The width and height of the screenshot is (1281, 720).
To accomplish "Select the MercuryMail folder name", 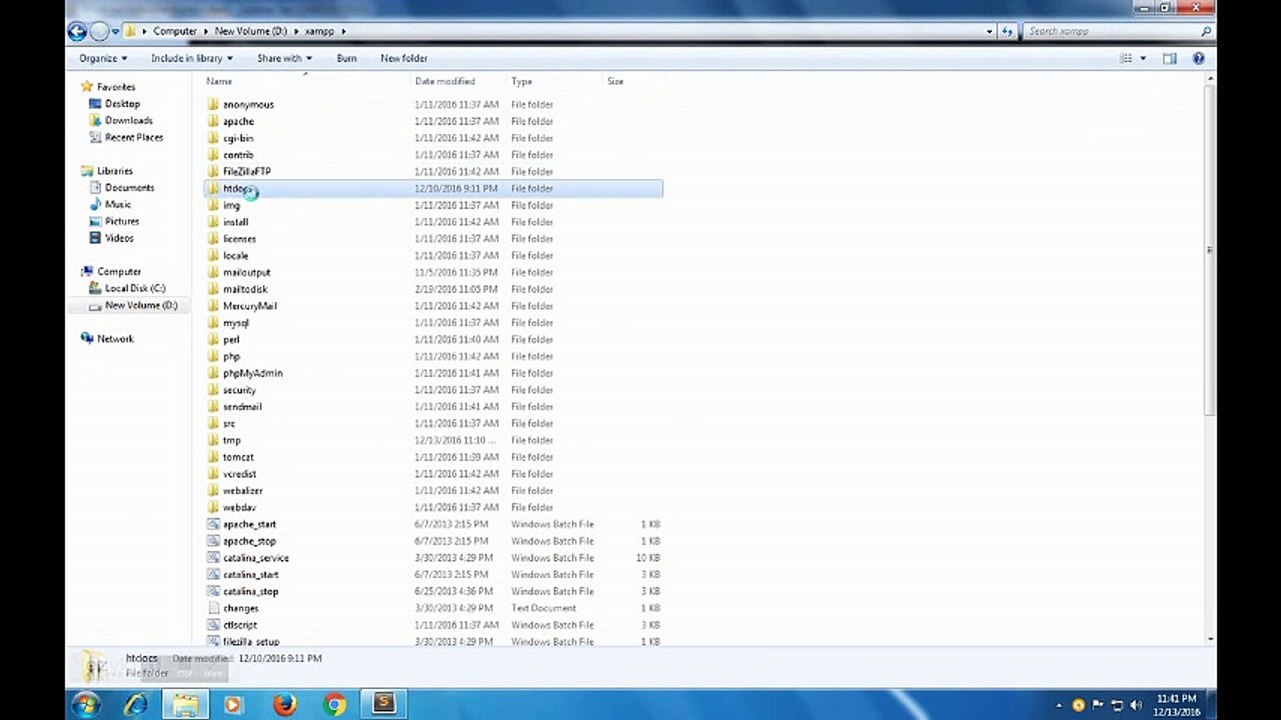I will (x=250, y=306).
